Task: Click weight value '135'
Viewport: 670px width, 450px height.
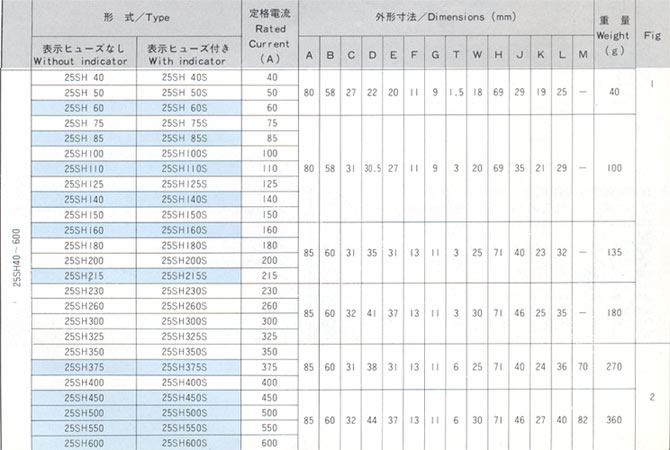Action: [614, 252]
